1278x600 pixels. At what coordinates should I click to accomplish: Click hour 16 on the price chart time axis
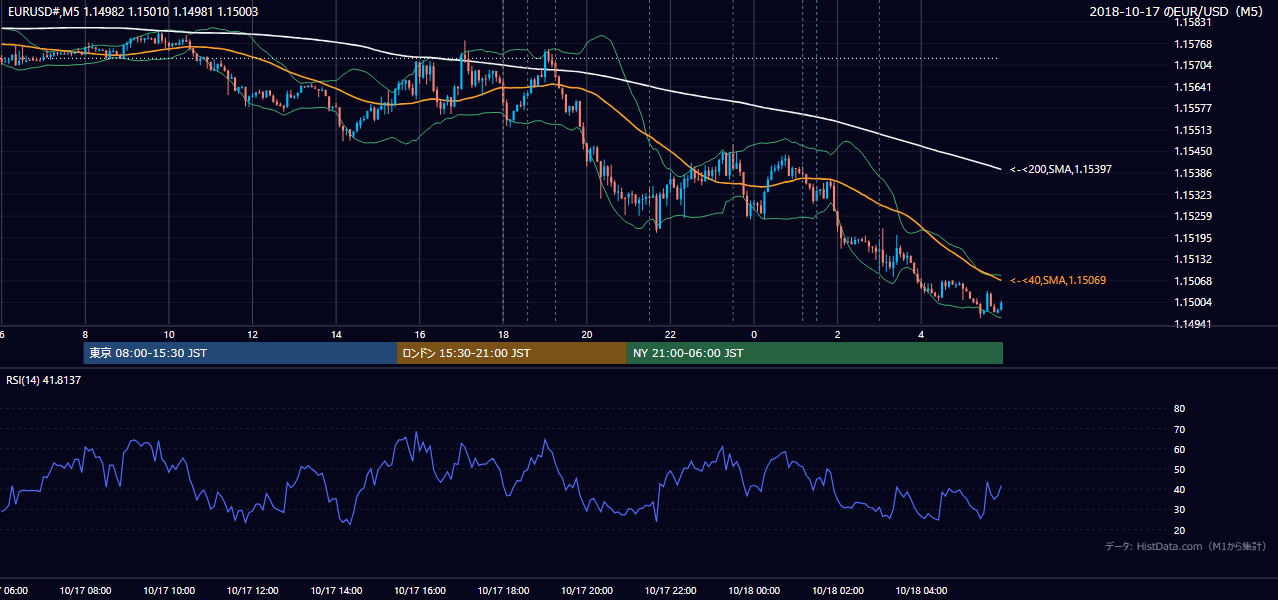coord(420,334)
